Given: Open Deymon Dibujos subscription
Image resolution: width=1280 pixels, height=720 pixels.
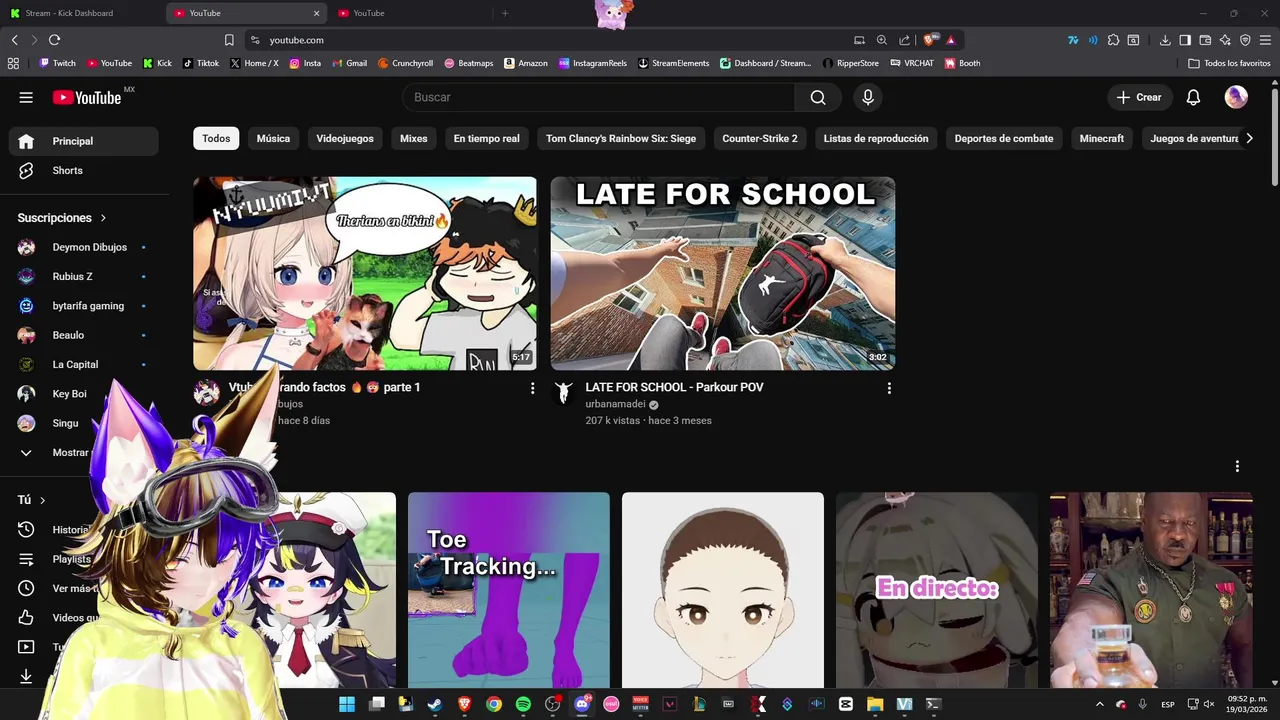Looking at the screenshot, I should [84, 247].
